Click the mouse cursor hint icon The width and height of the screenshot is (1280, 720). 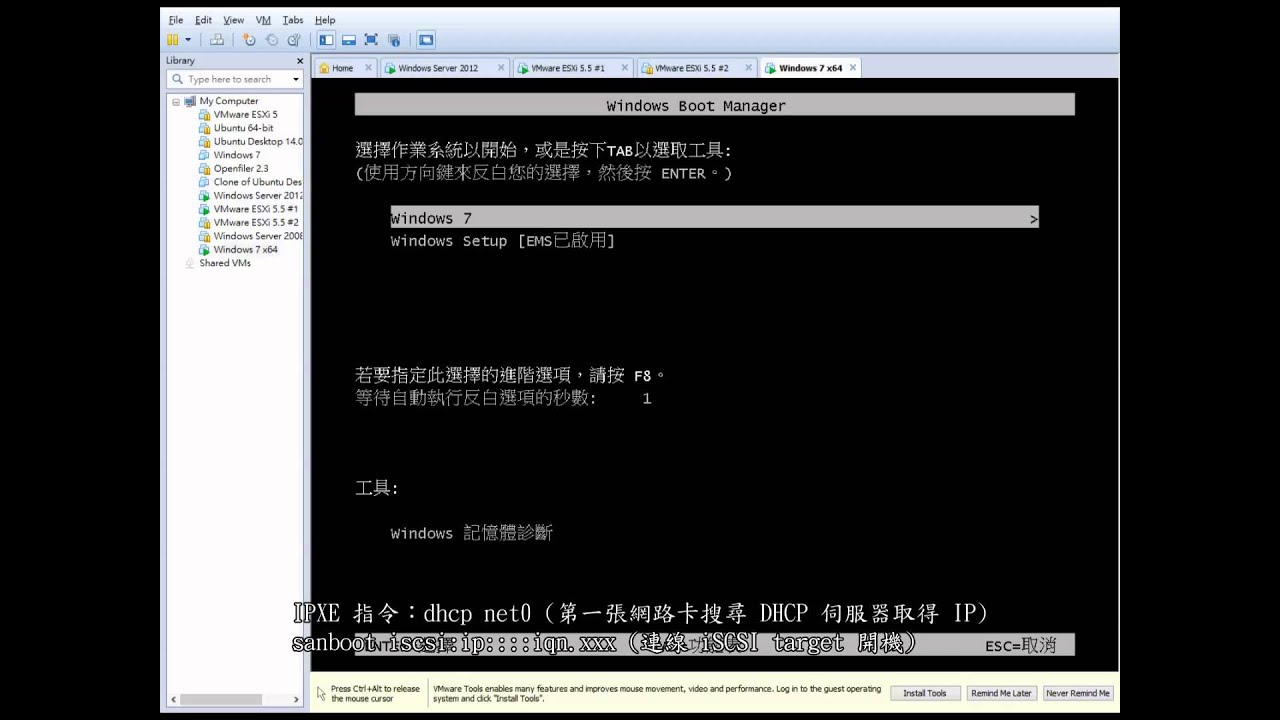(321, 693)
